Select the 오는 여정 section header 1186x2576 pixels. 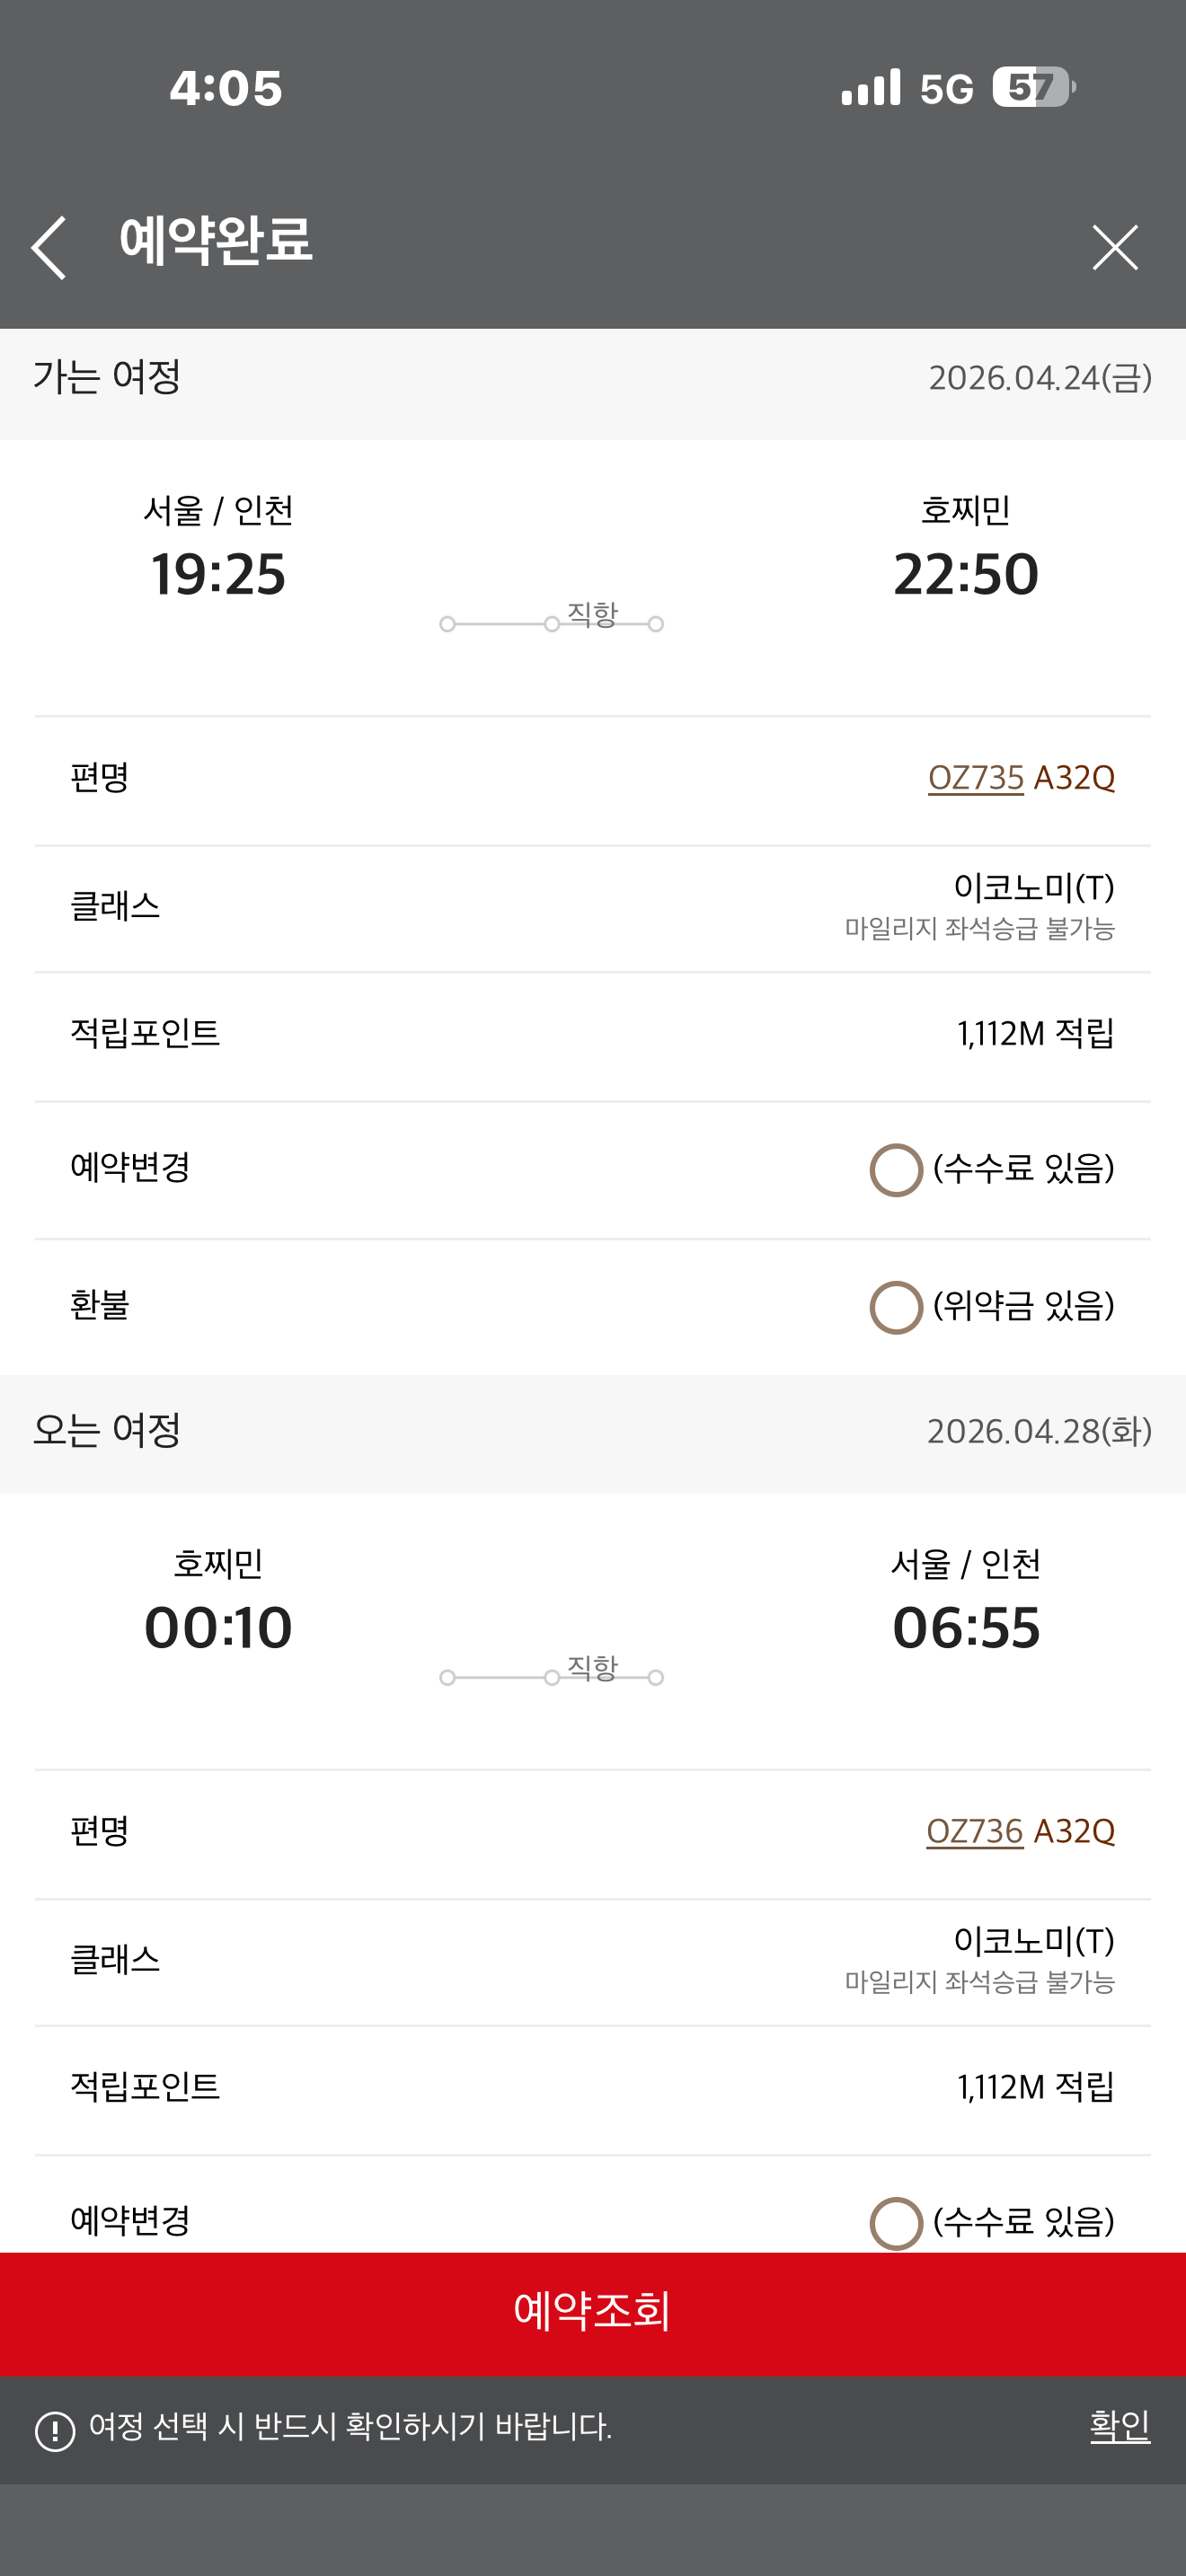coord(107,1431)
